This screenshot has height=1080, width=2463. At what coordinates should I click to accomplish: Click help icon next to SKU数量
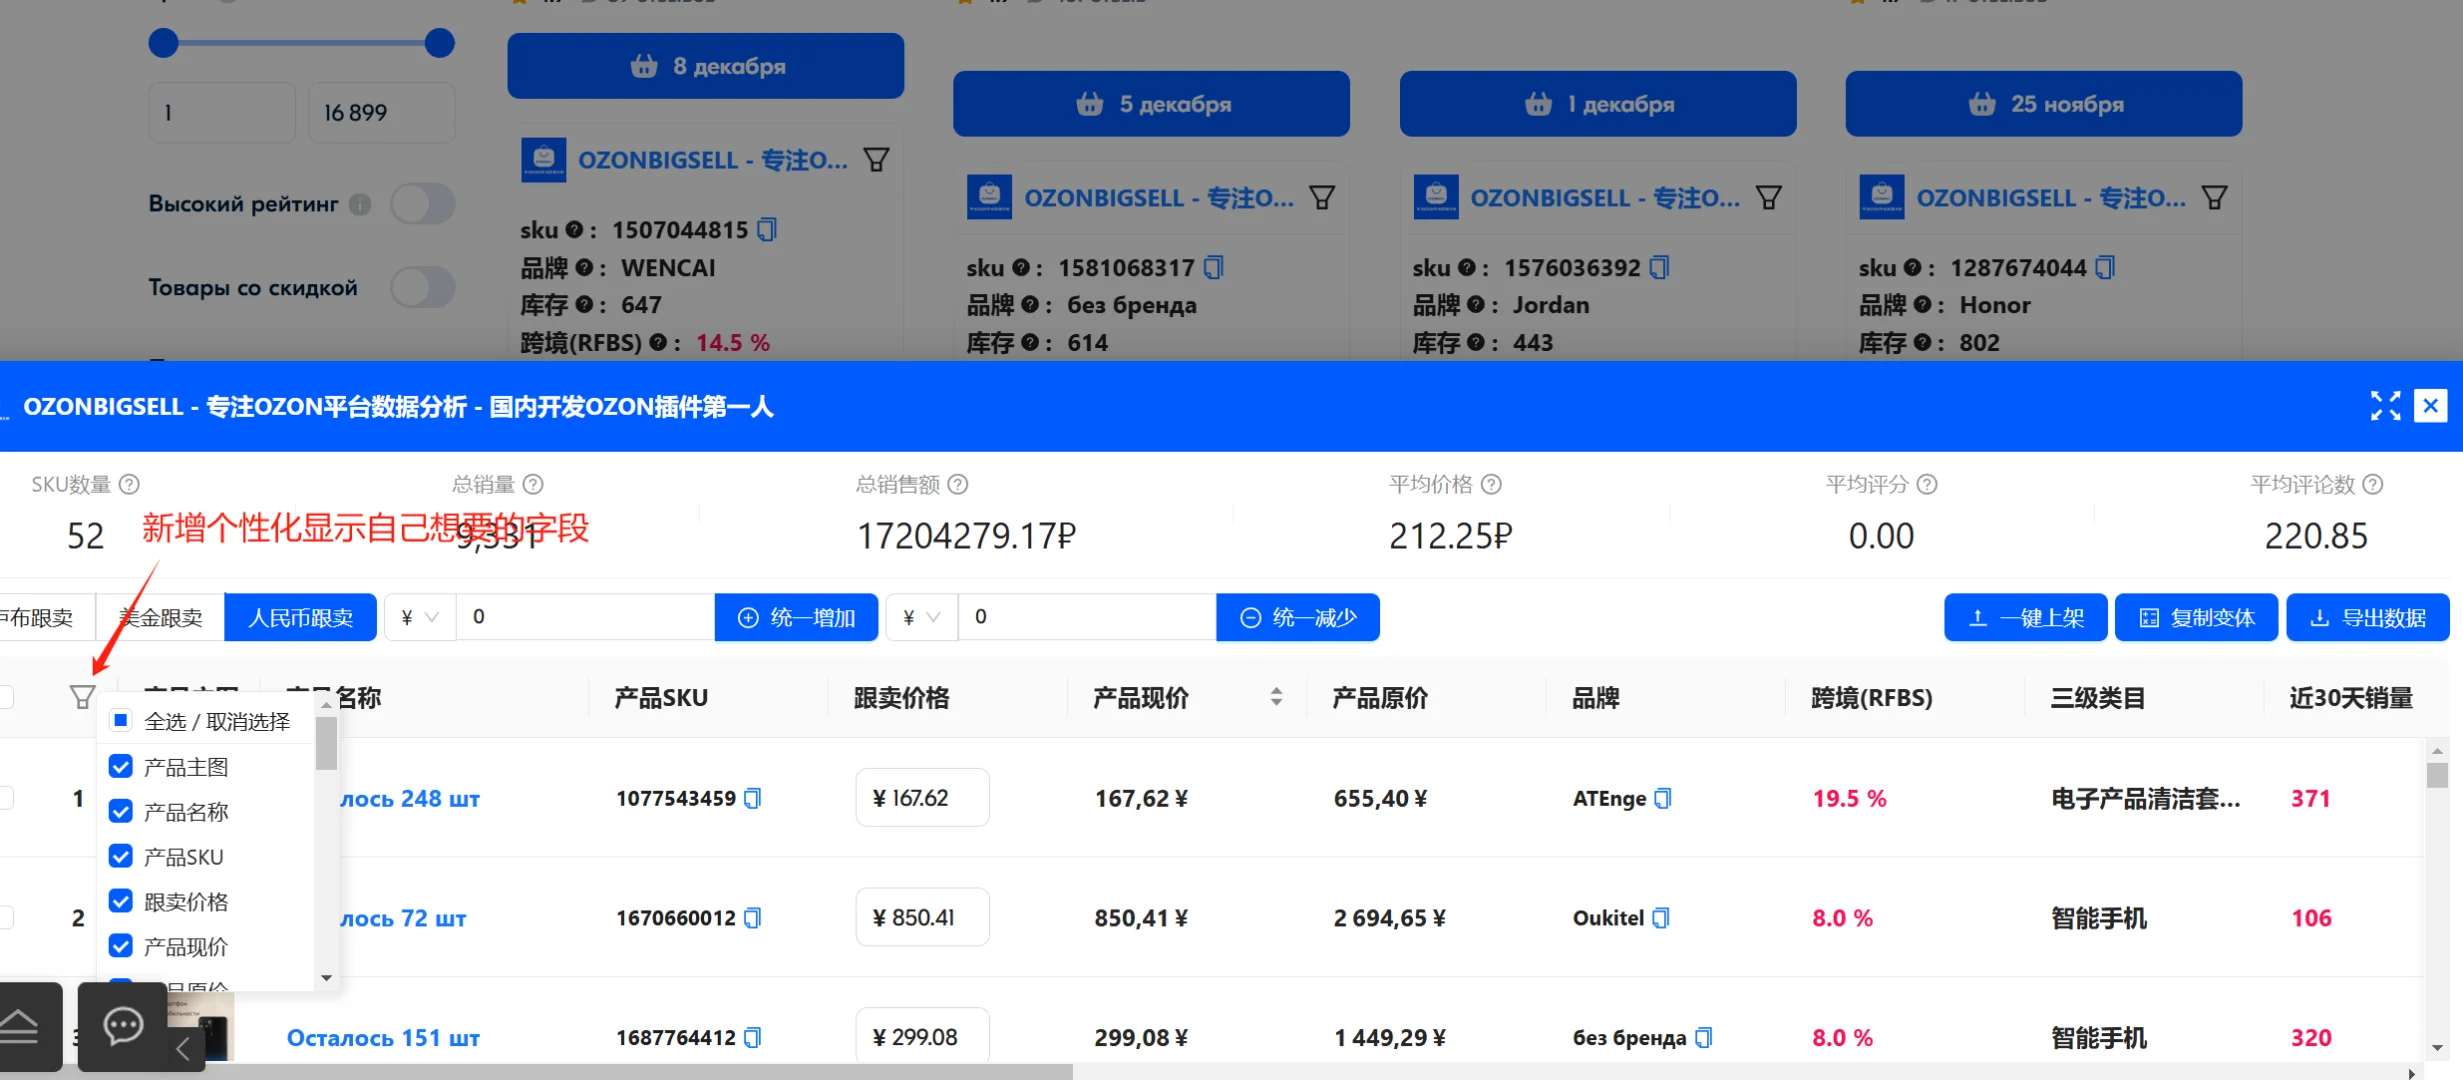pos(129,485)
